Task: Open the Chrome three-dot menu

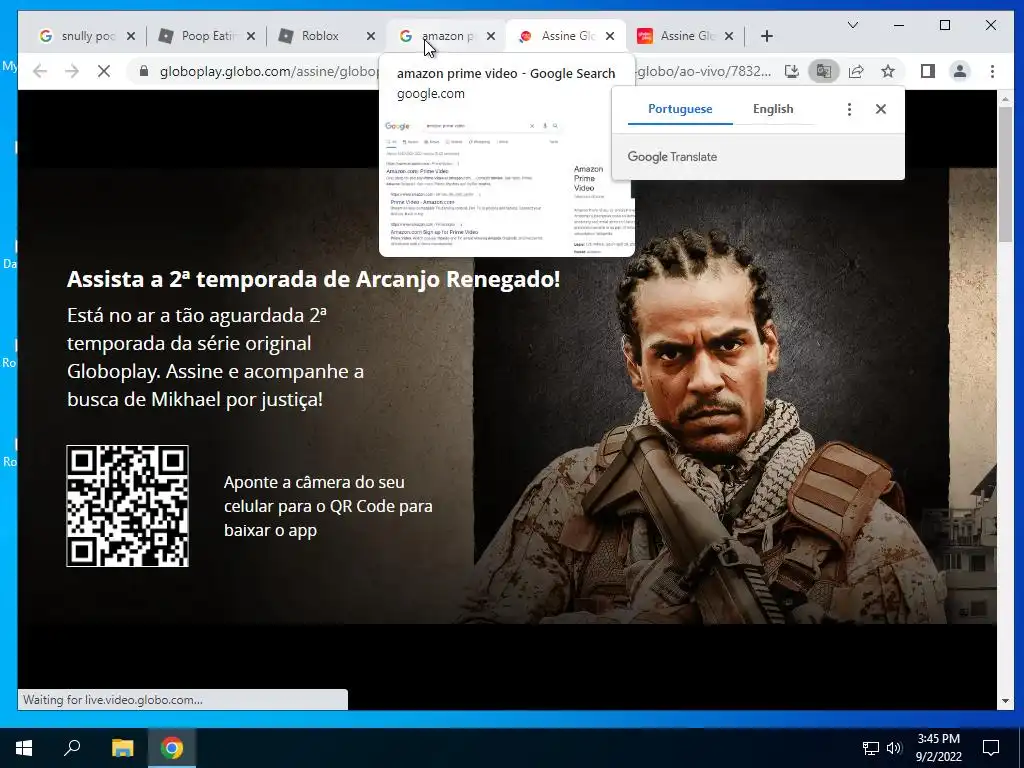Action: click(x=992, y=71)
